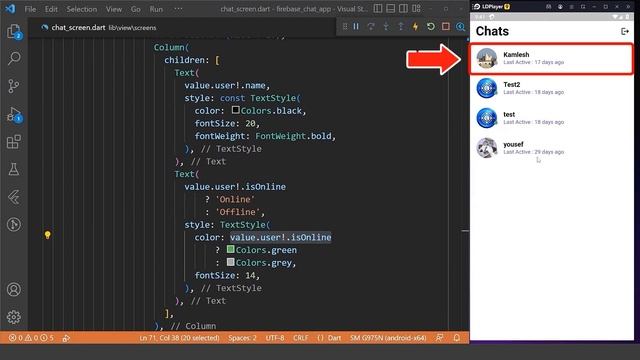Click value.user!.name in the code
This screenshot has height=360, width=640.
tap(225, 85)
